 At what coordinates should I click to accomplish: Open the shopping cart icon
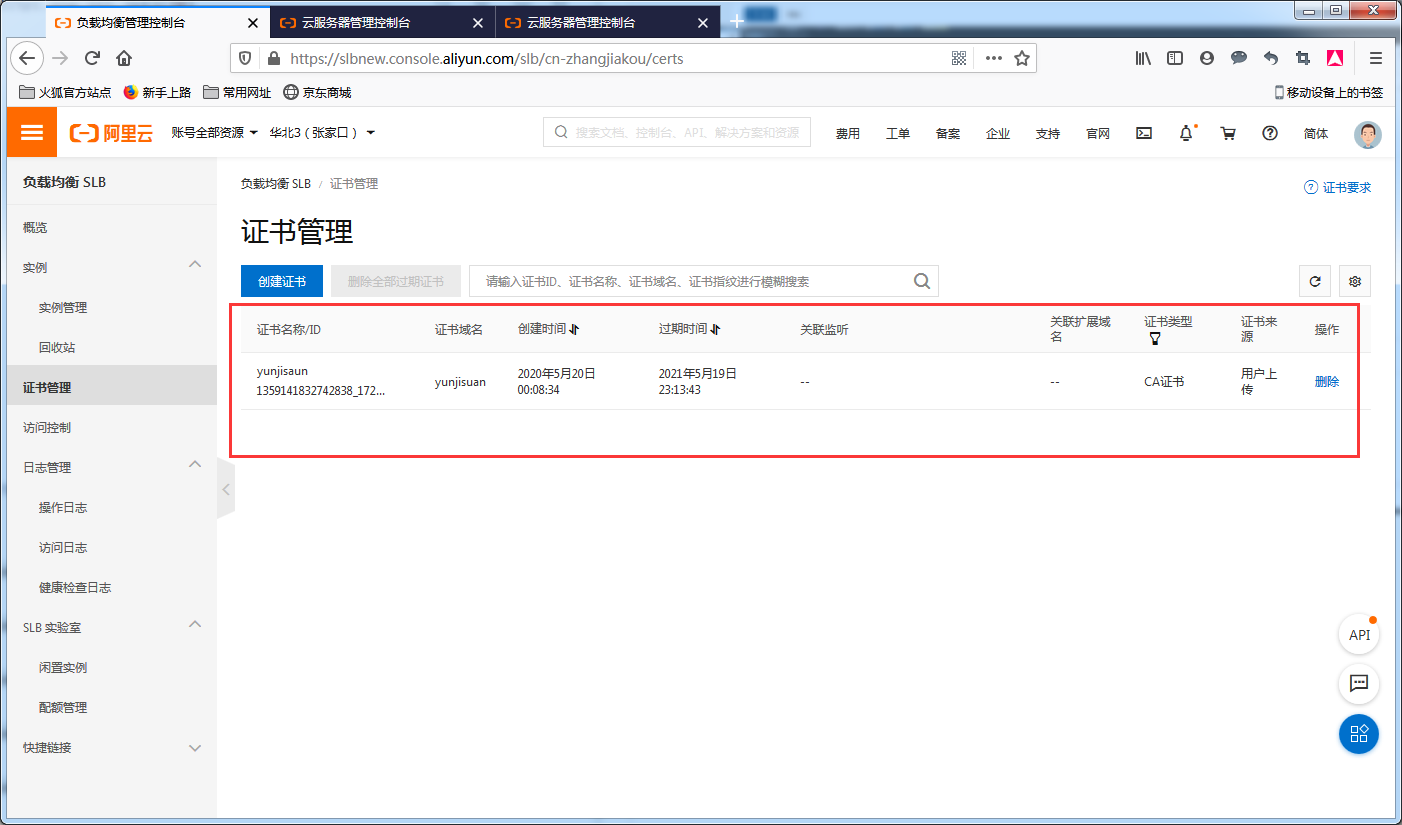tap(1228, 131)
